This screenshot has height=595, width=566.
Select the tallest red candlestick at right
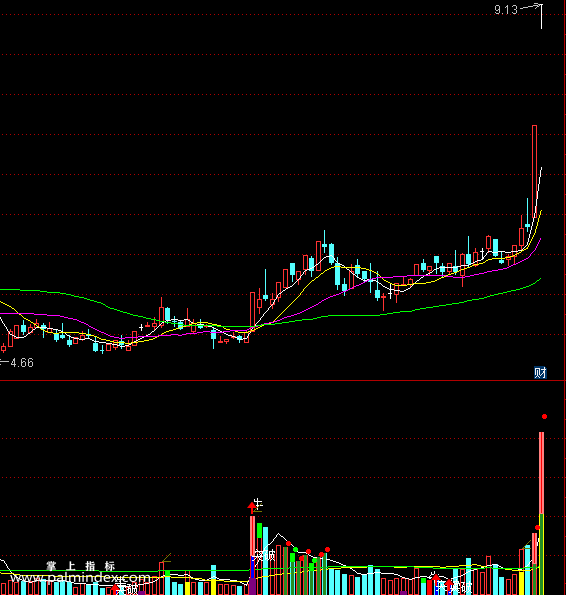535,172
